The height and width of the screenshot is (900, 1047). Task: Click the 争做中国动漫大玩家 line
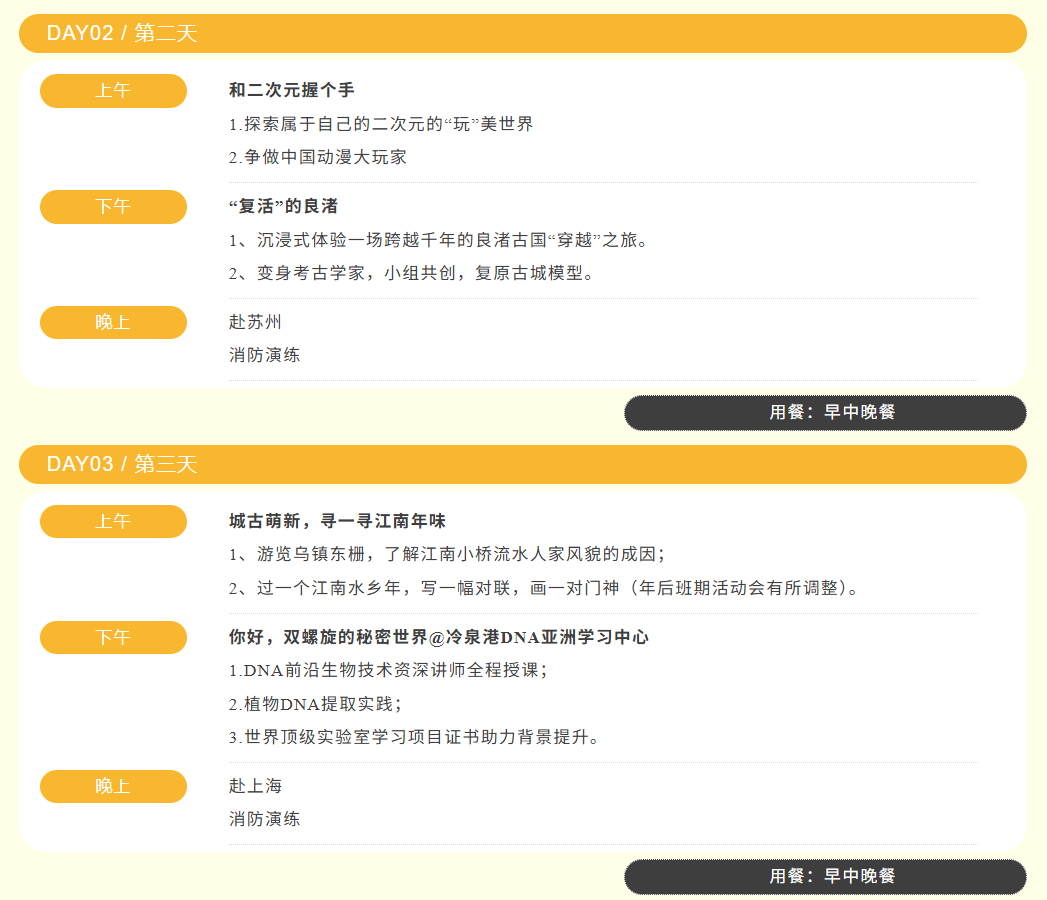coord(318,157)
